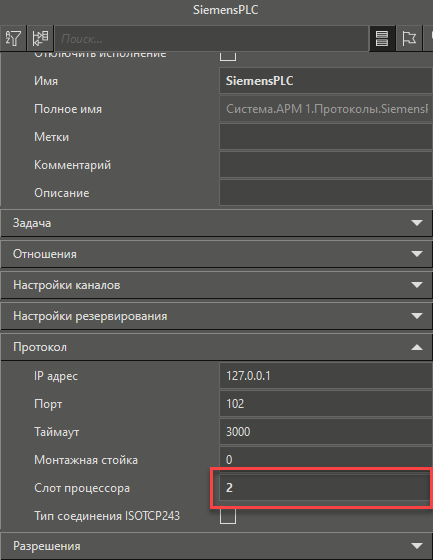
Task: Enable 'Тип соединения ISOTCP243' checkbox
Action: coord(228,516)
